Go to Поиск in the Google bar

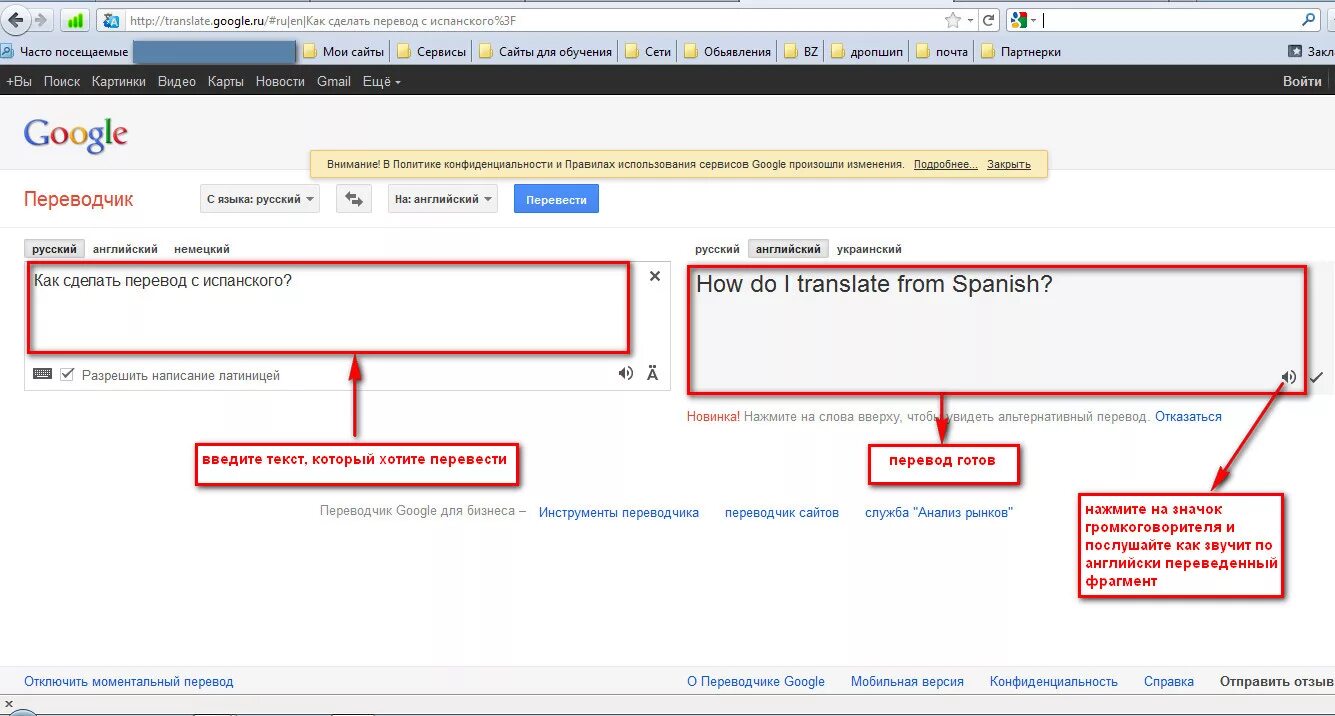click(62, 81)
